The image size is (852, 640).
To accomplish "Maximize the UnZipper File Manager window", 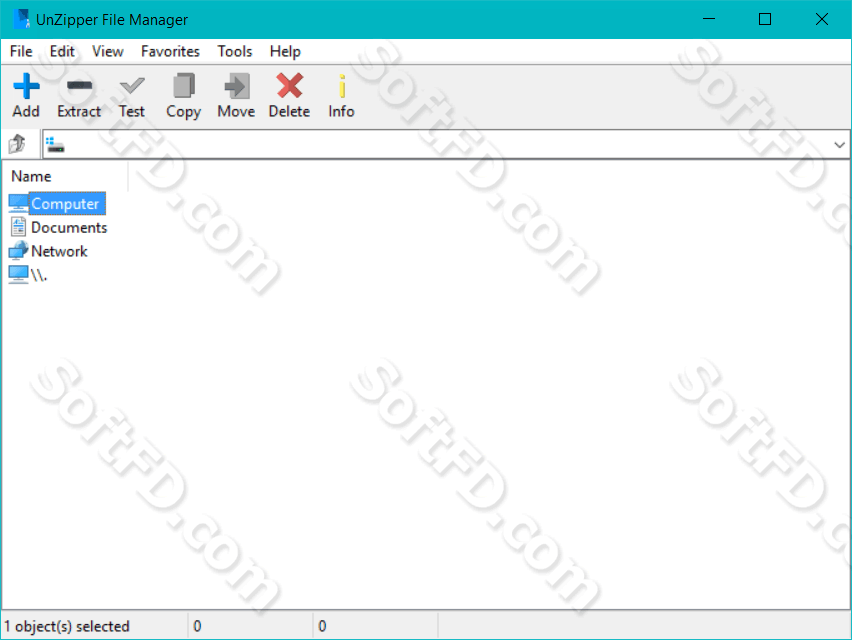I will (765, 19).
